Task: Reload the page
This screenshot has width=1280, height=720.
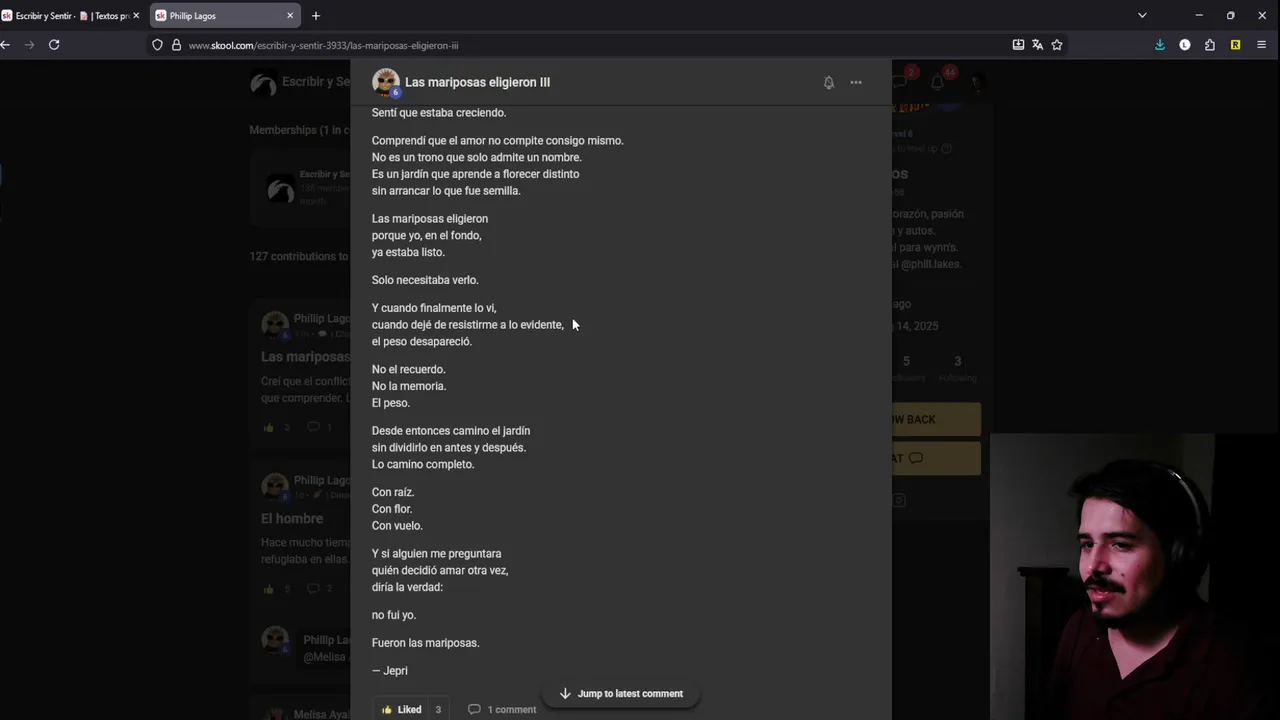Action: 54,45
